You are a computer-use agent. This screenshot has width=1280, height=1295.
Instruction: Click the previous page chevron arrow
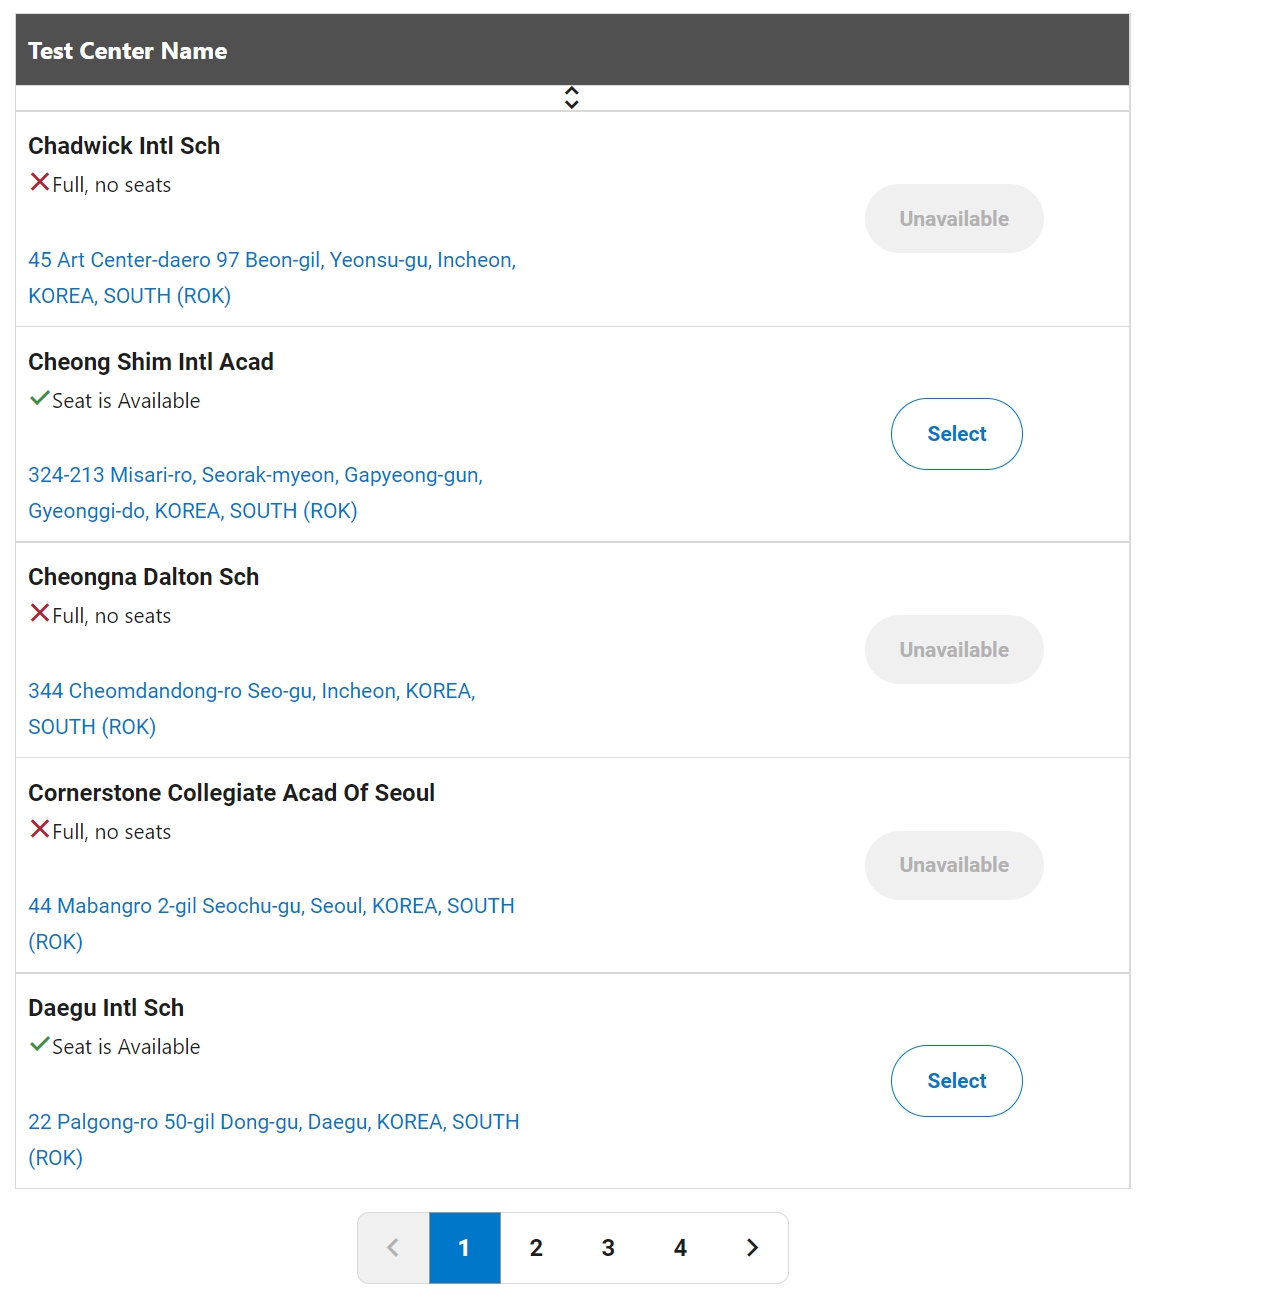(393, 1248)
